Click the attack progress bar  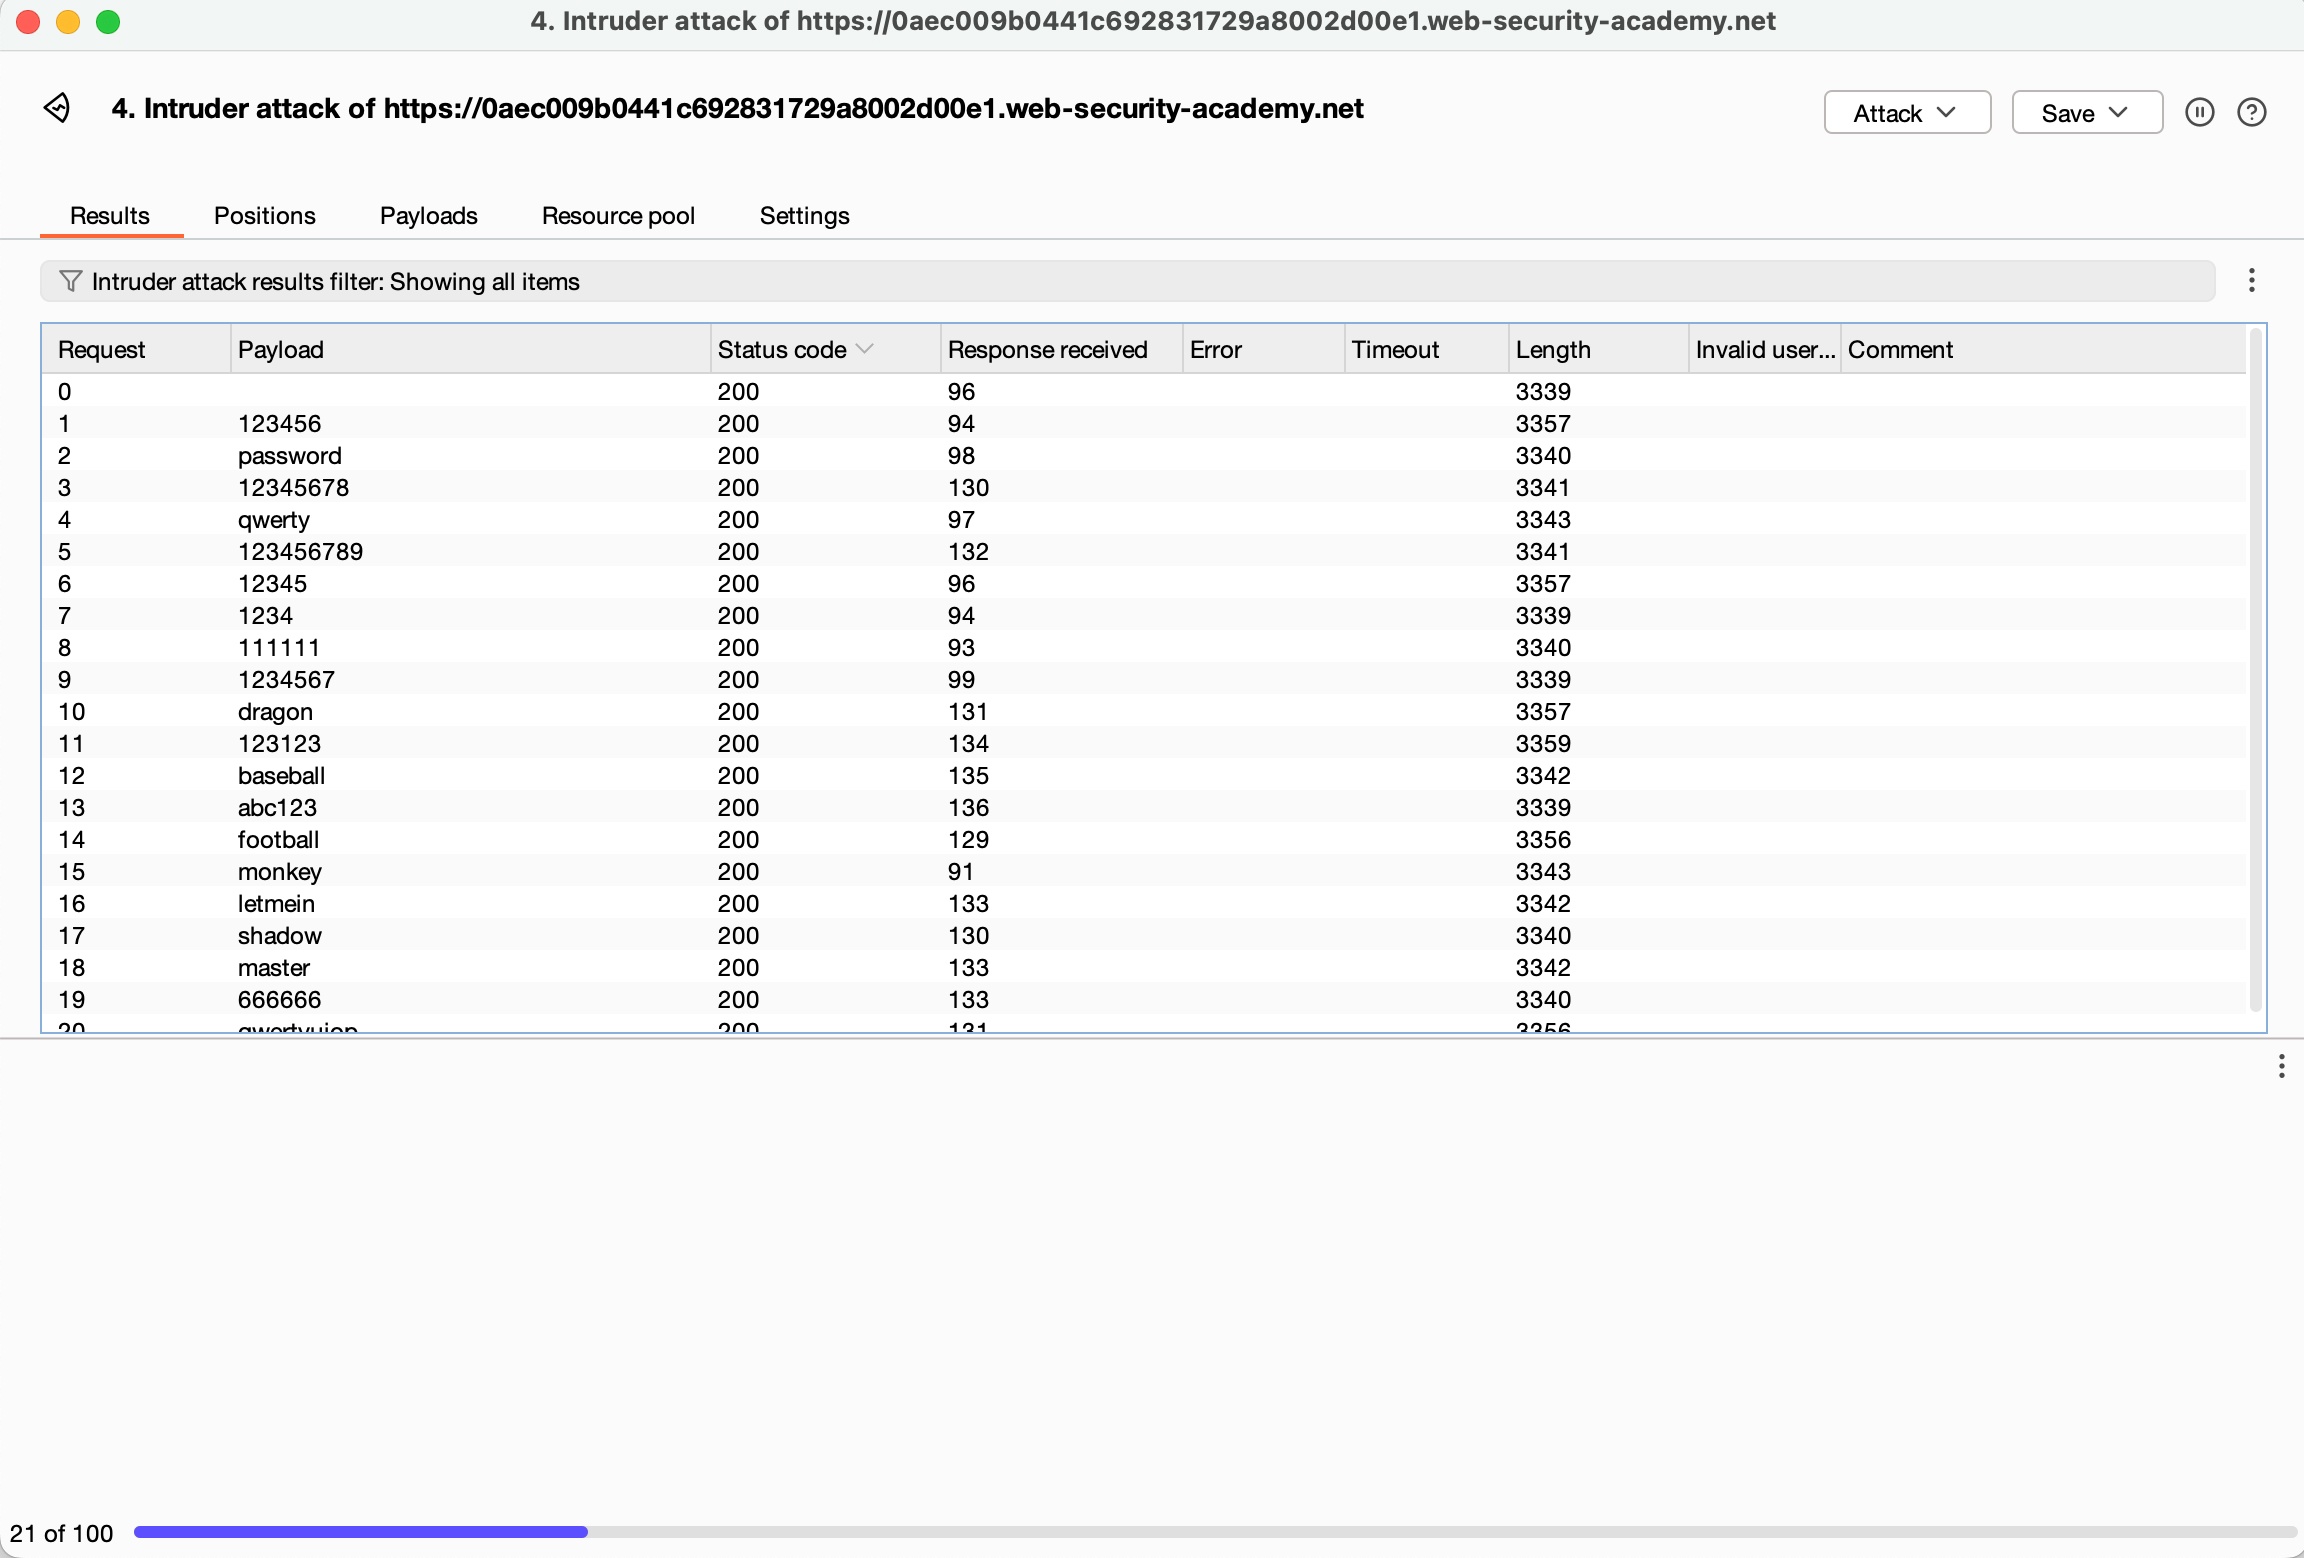[1214, 1532]
